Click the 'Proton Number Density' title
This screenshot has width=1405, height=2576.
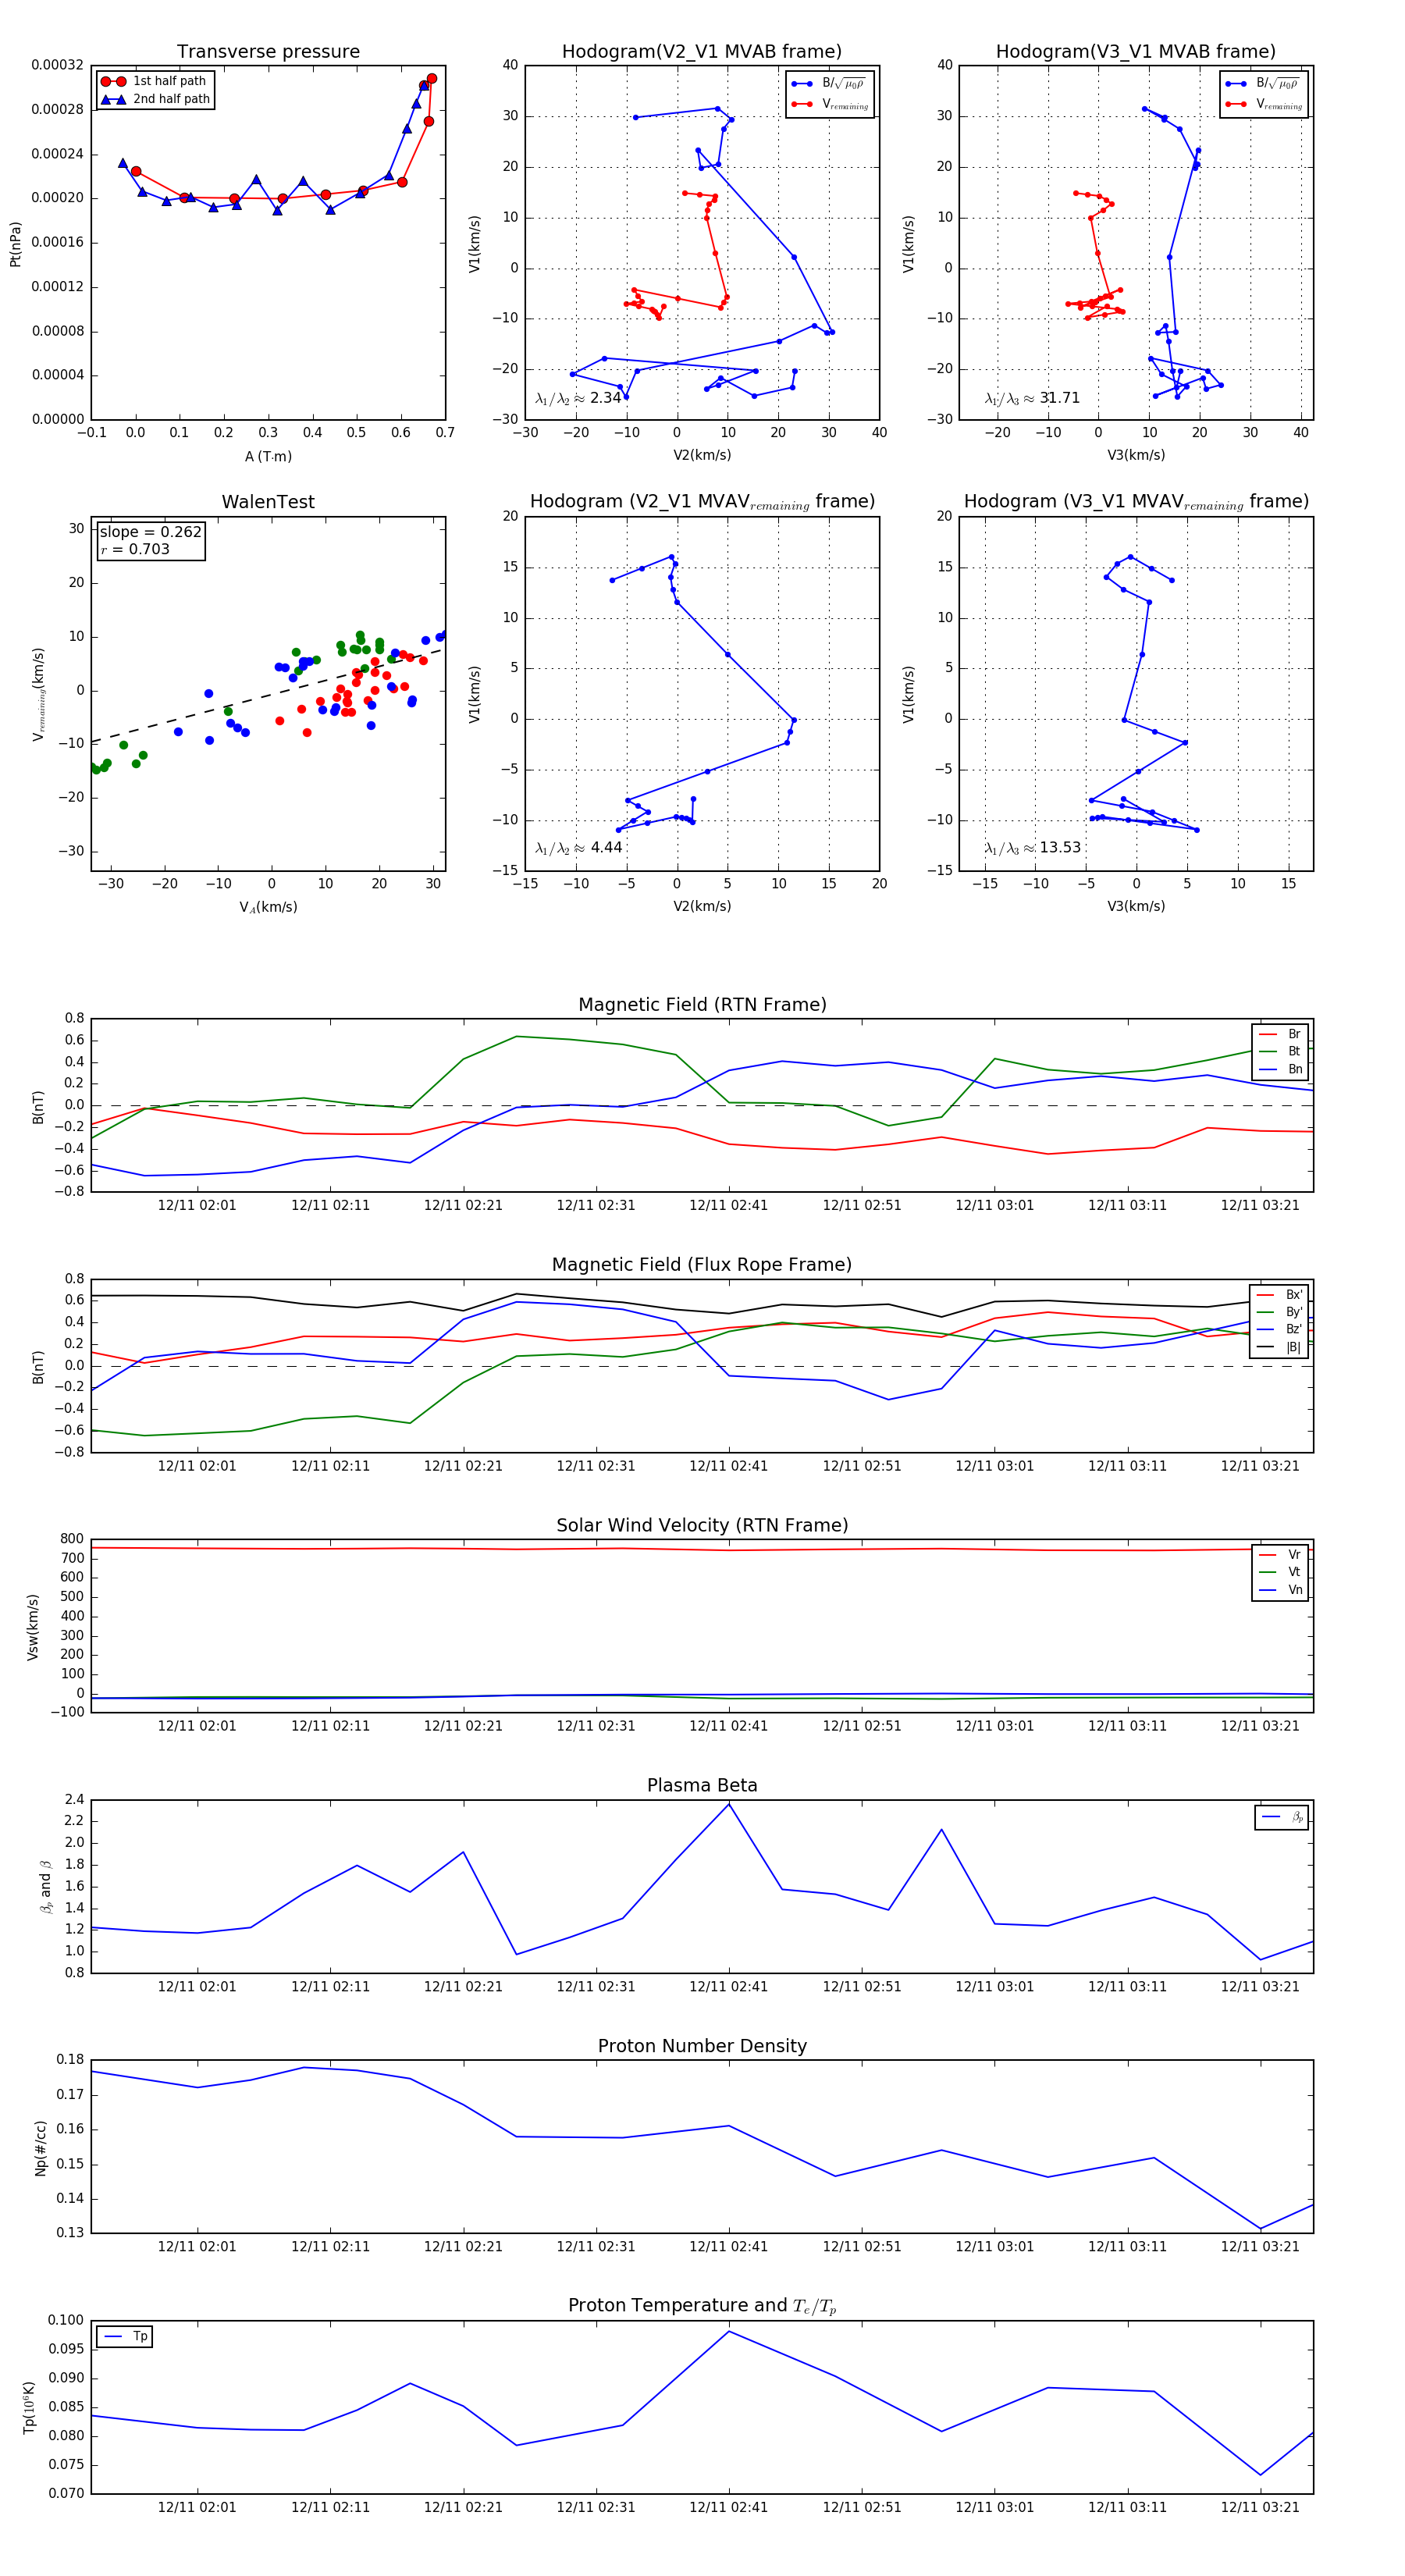pyautogui.click(x=702, y=2046)
